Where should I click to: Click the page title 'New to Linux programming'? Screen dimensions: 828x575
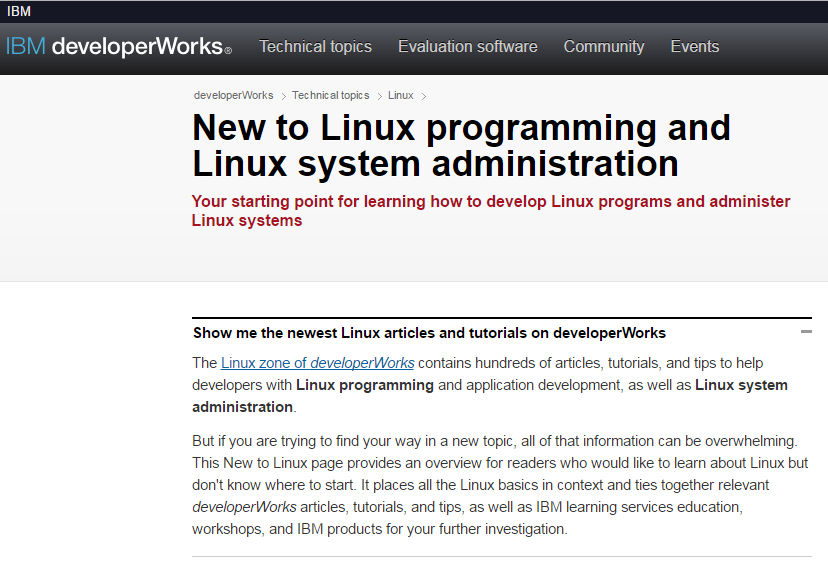pos(462,145)
